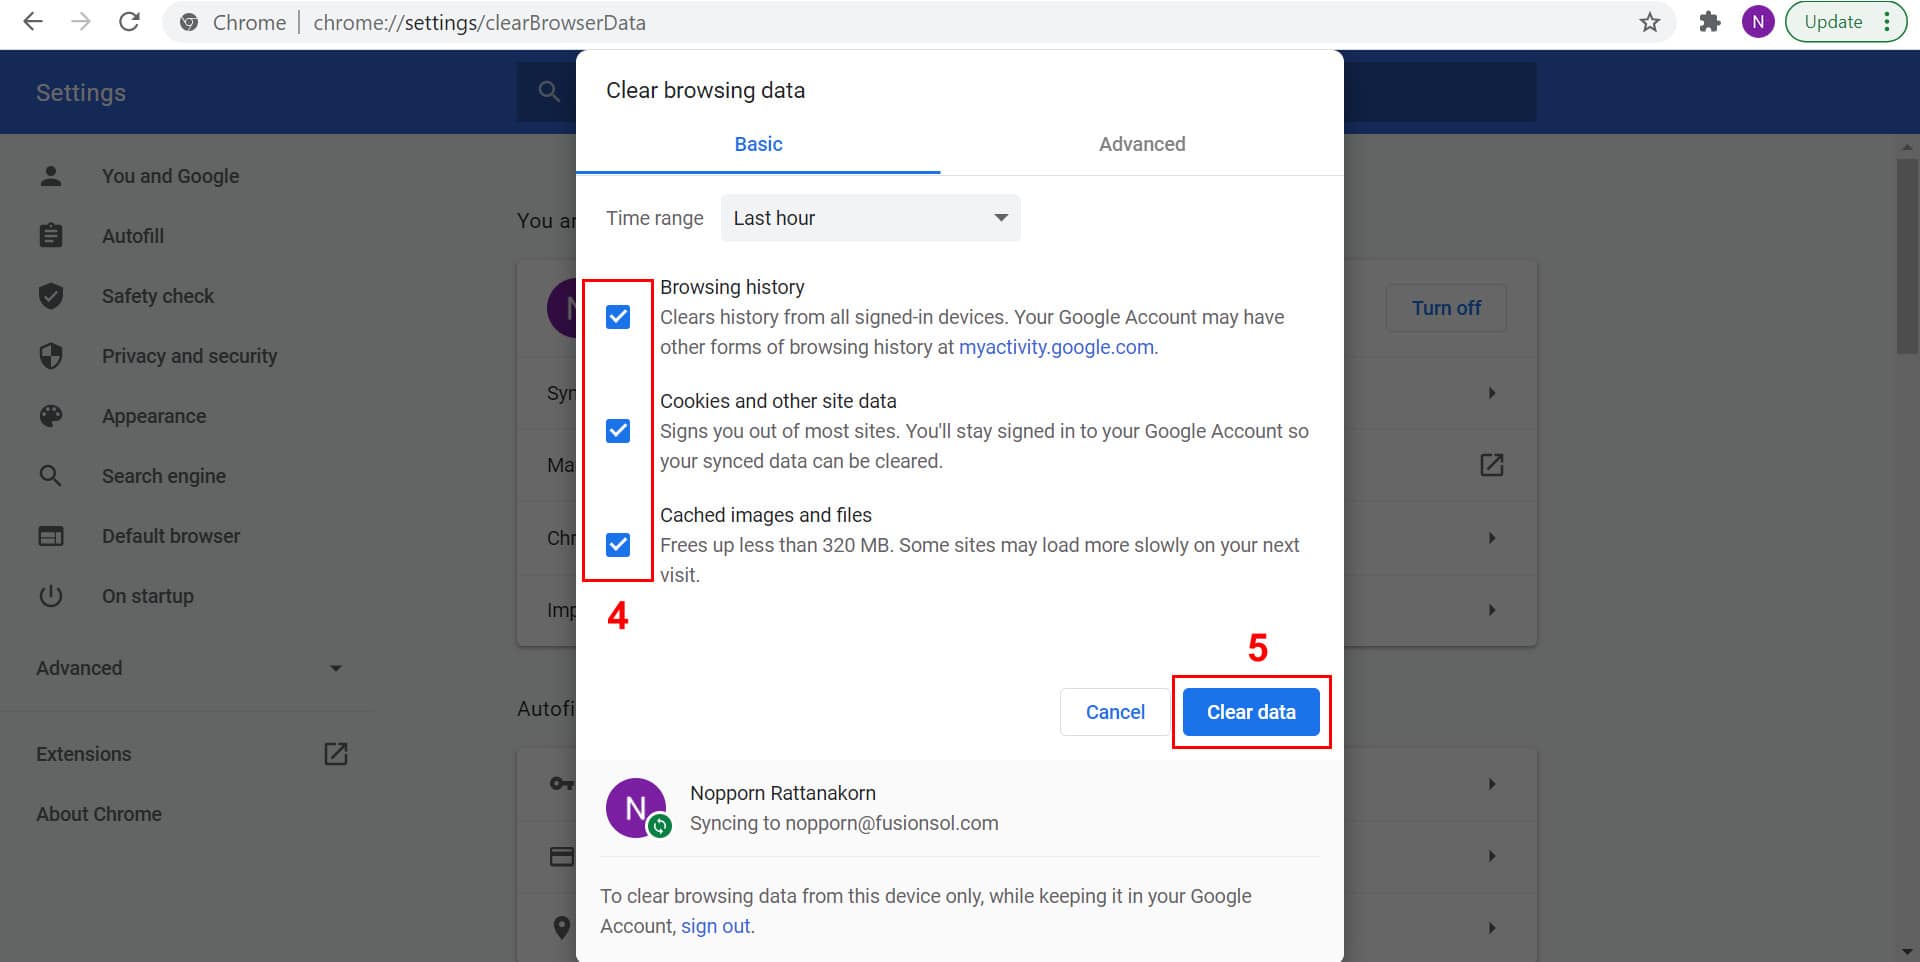This screenshot has height=962, width=1920.
Task: Click the address bar URL field
Action: [x=900, y=22]
